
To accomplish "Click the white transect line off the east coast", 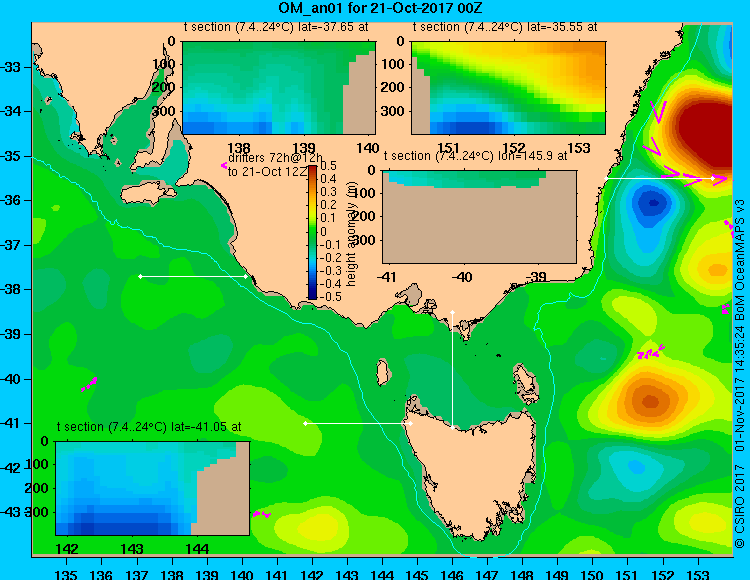I will (659, 178).
